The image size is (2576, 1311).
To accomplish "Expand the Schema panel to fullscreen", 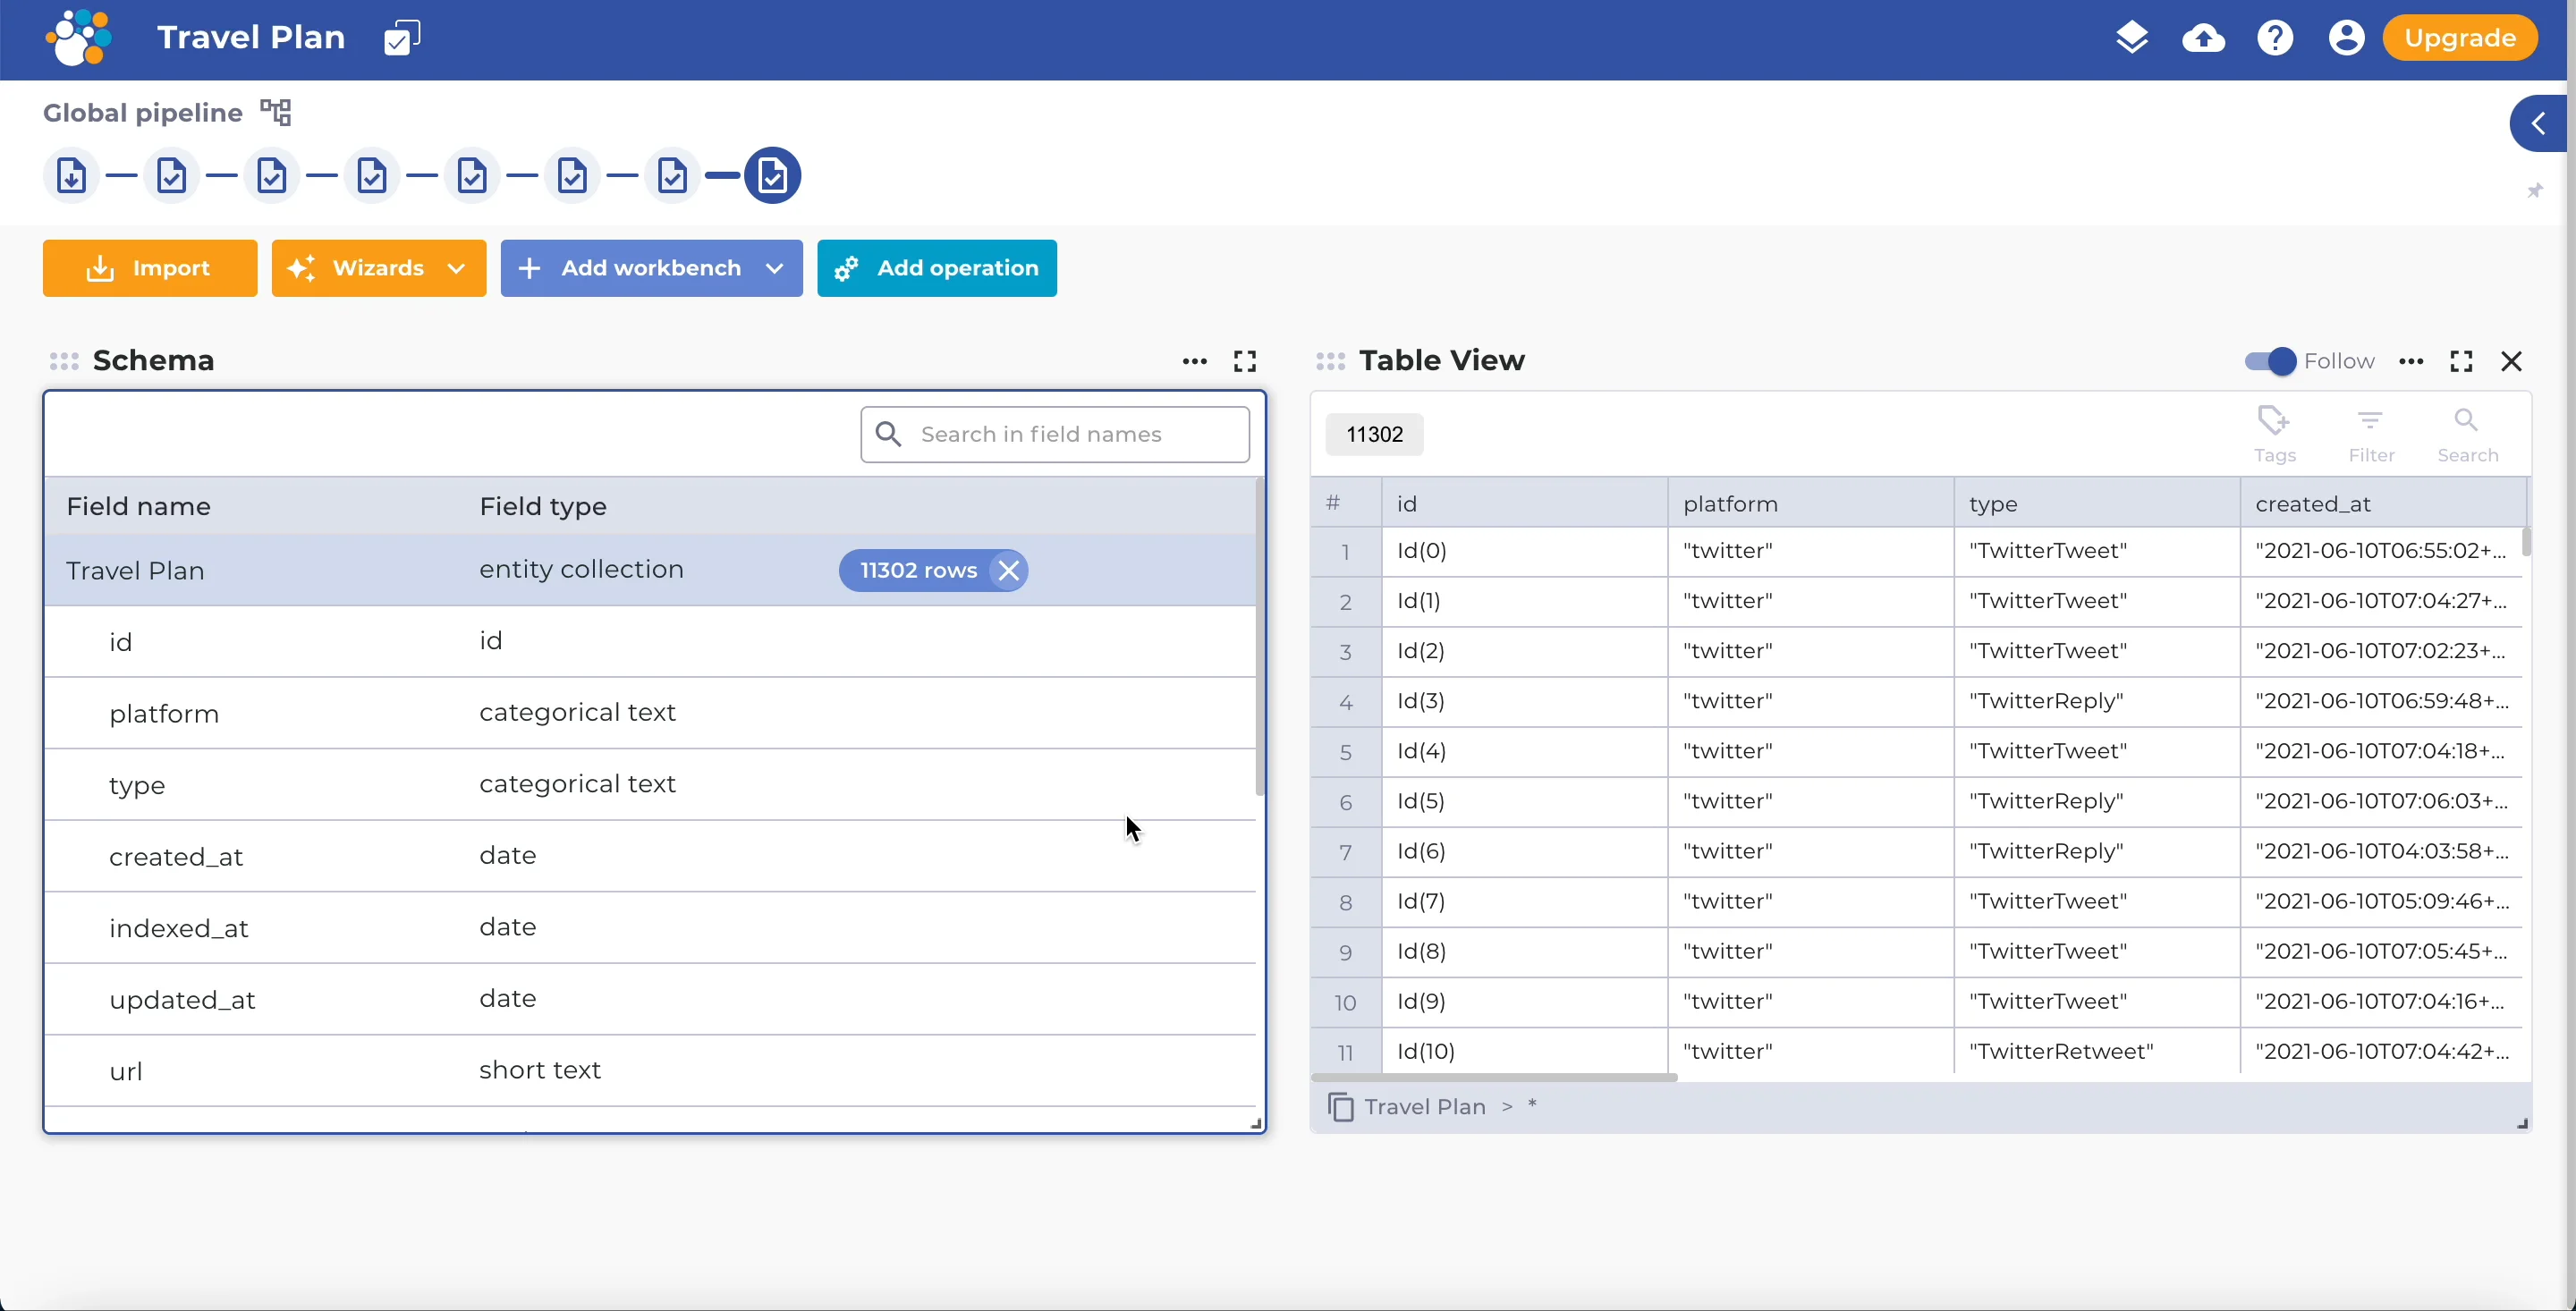I will [x=1245, y=361].
